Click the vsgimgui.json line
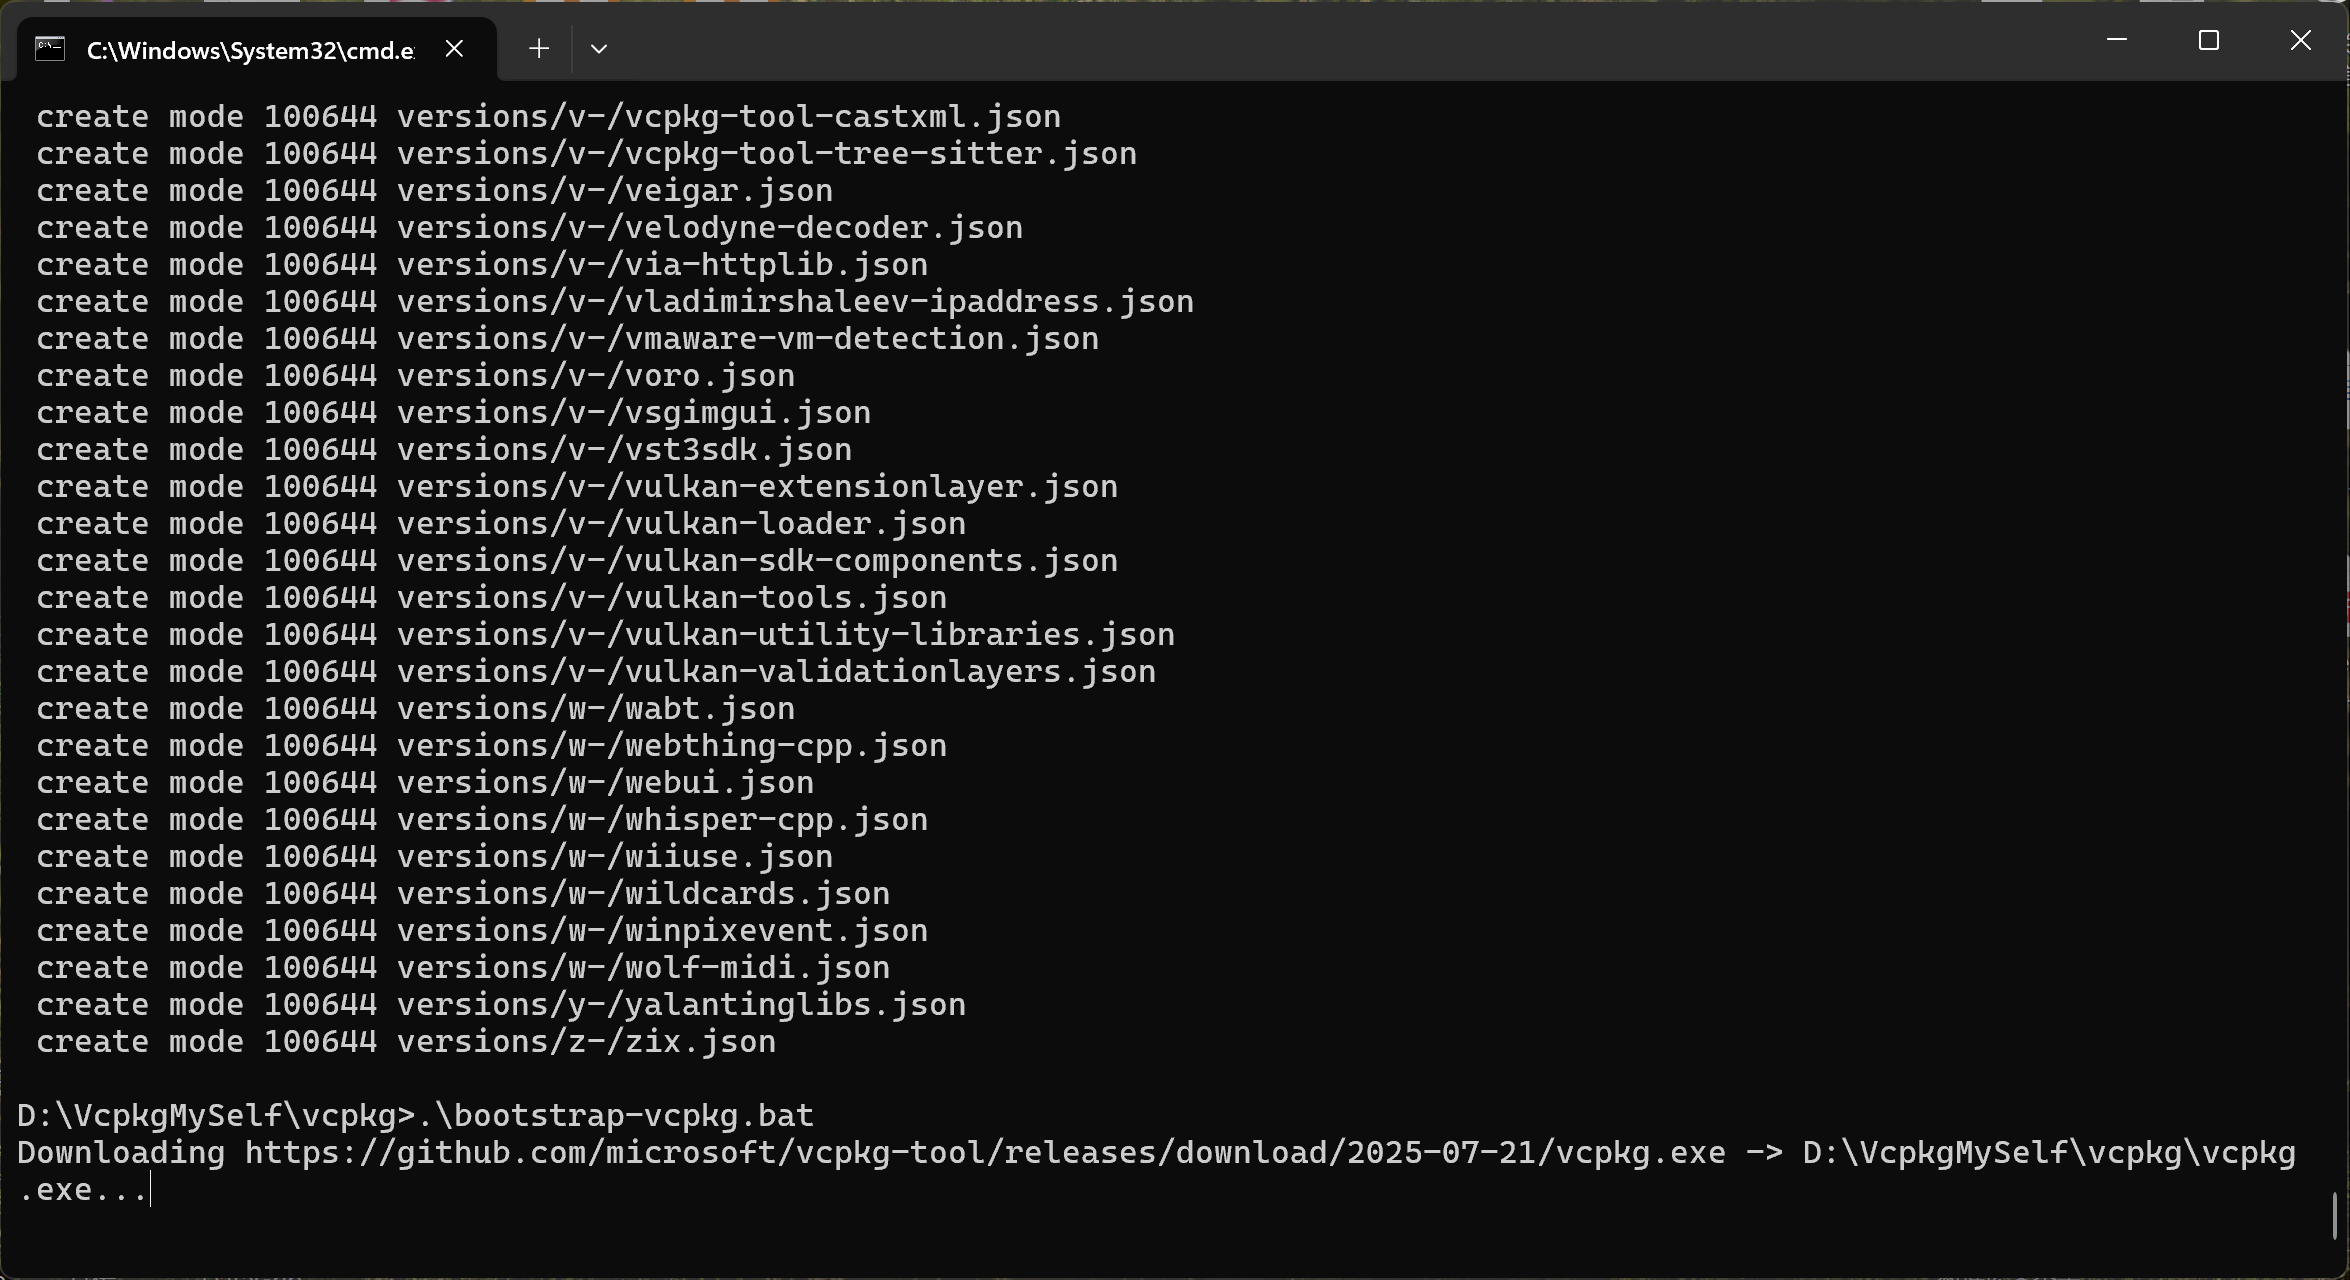This screenshot has height=1280, width=2350. [454, 413]
